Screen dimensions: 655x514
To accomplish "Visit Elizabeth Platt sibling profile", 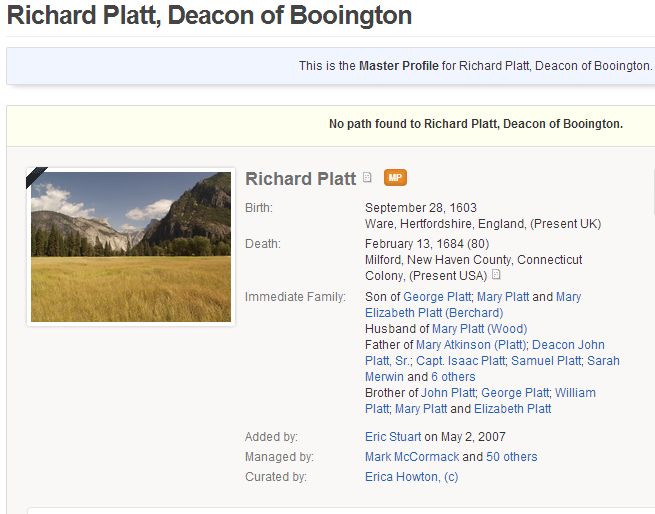I will click(x=513, y=409).
